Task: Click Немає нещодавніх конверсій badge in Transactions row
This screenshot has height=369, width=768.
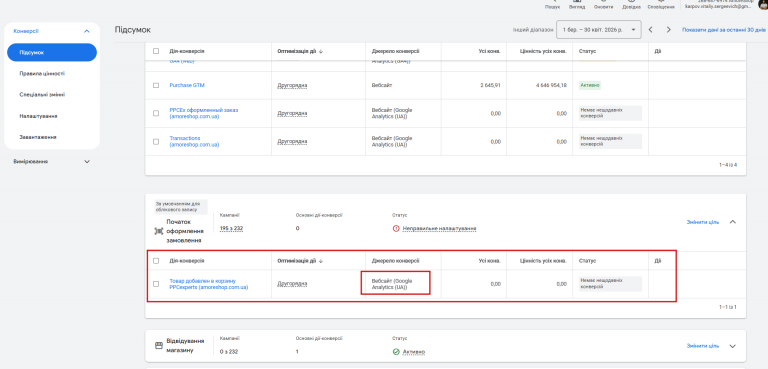Action: [610, 142]
